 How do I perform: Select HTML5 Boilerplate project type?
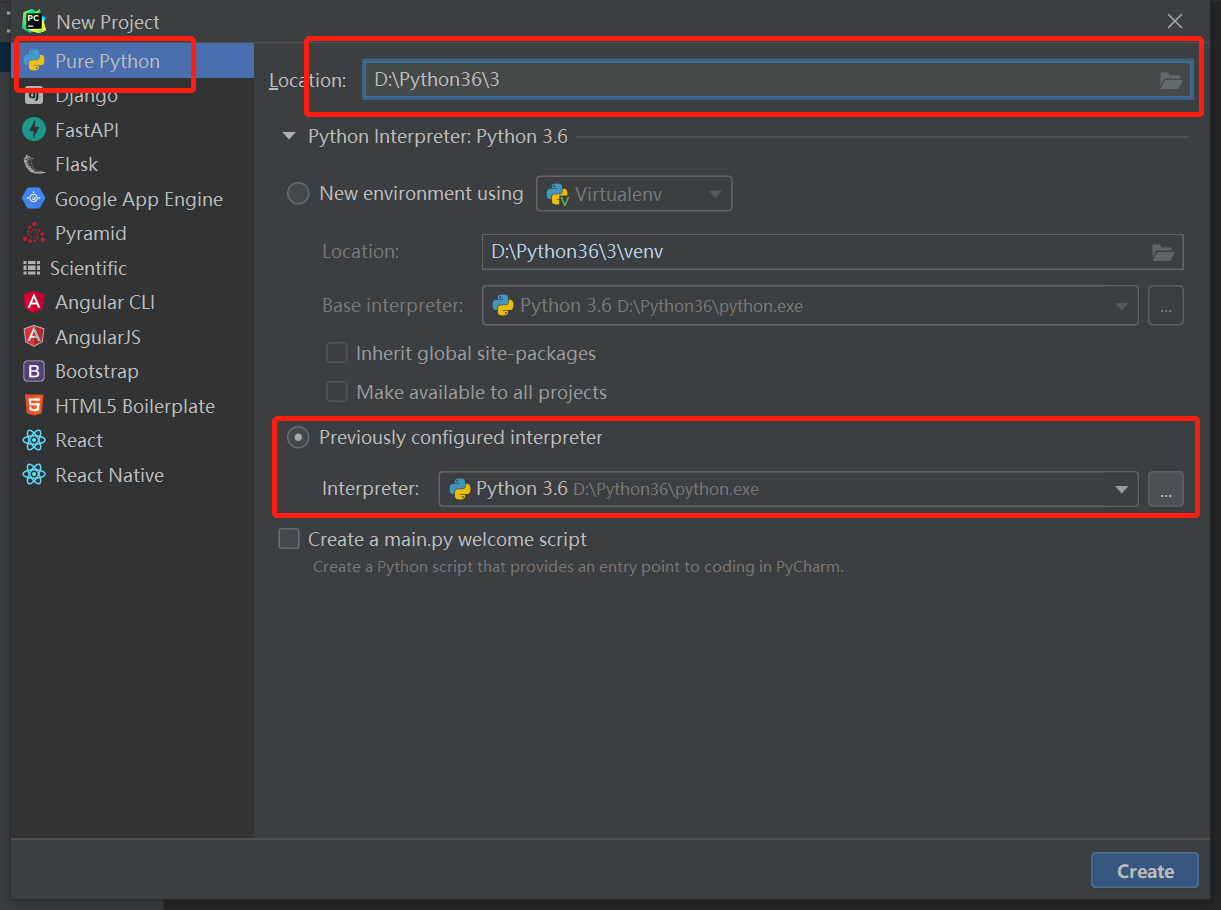click(132, 406)
